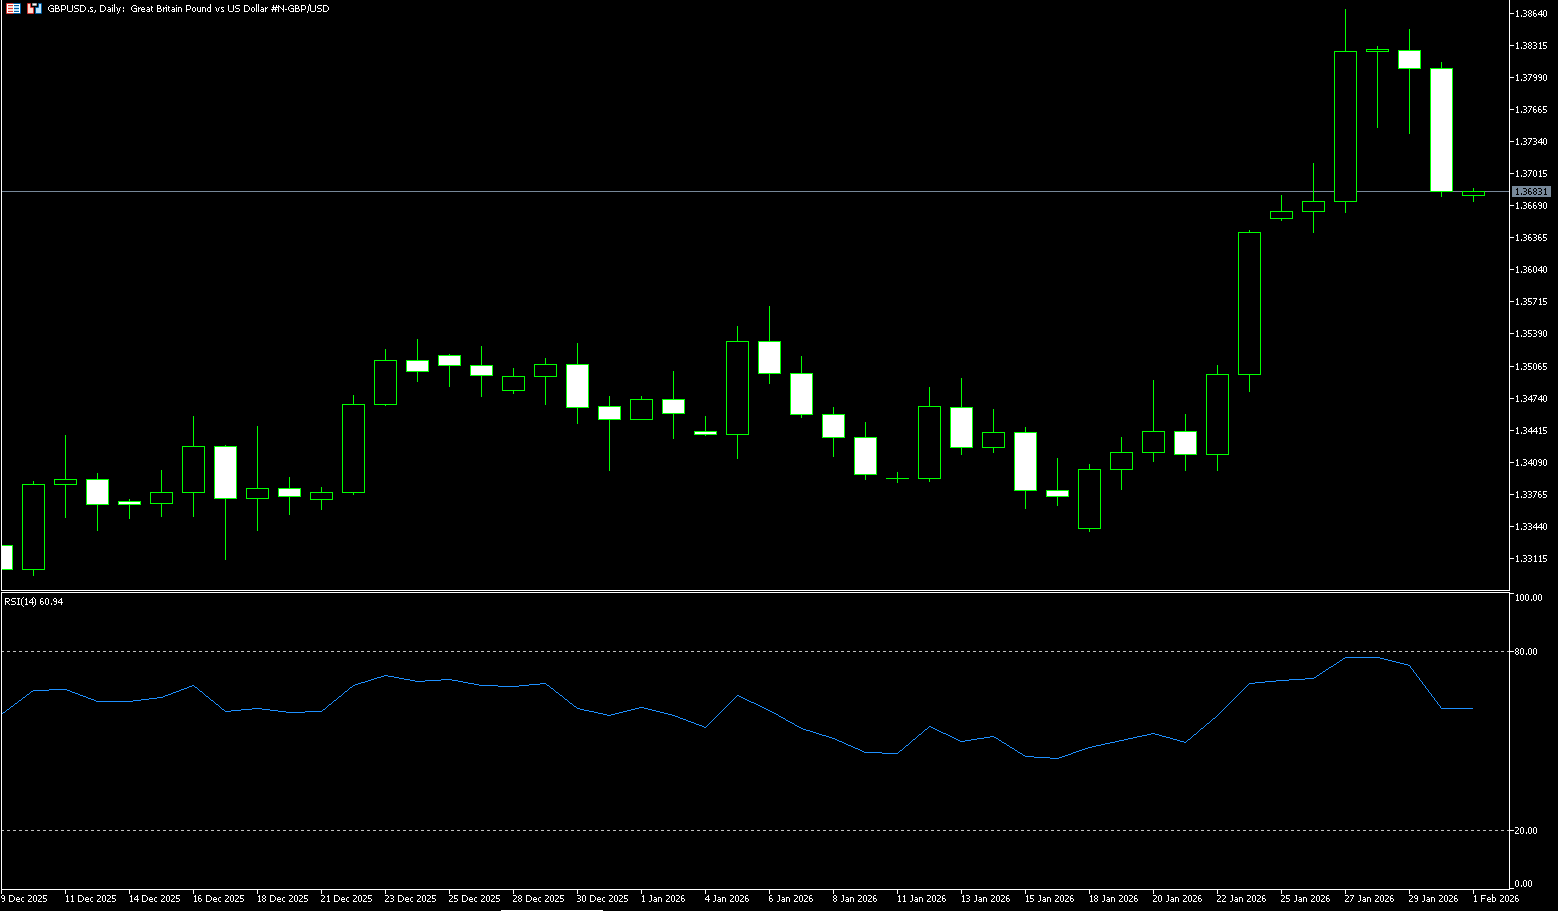Click the 9 Dec 2025 date label
Viewport: 1558px width, 911px height.
tap(25, 899)
